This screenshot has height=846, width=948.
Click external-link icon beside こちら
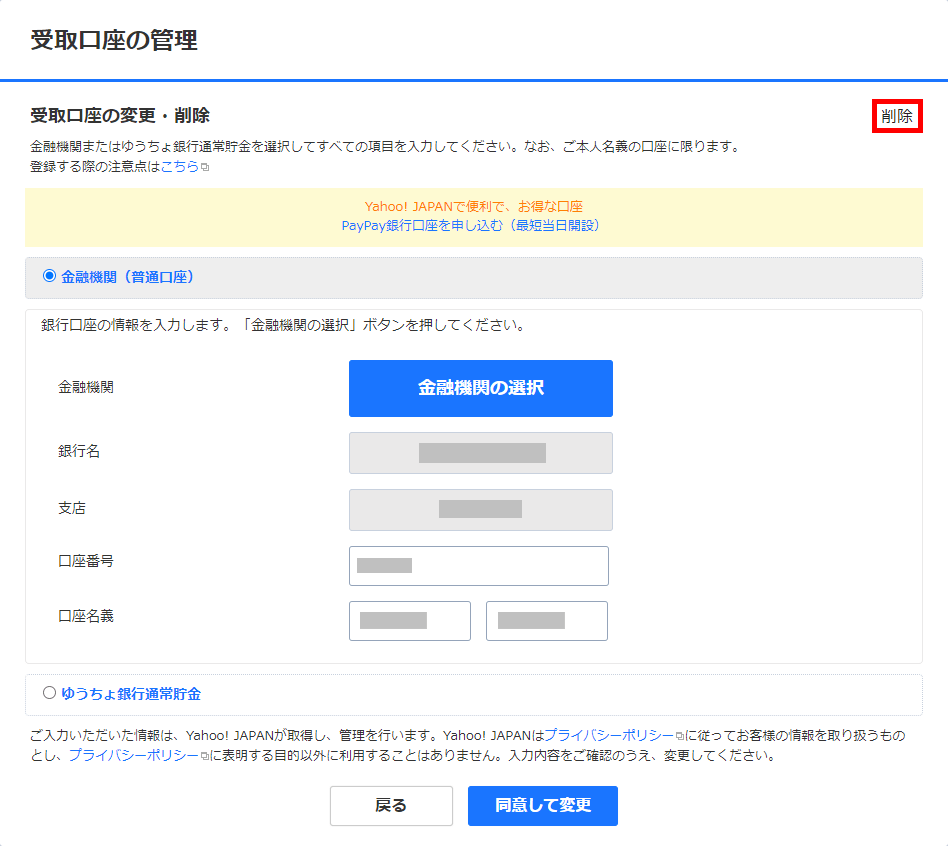pyautogui.click(x=205, y=168)
